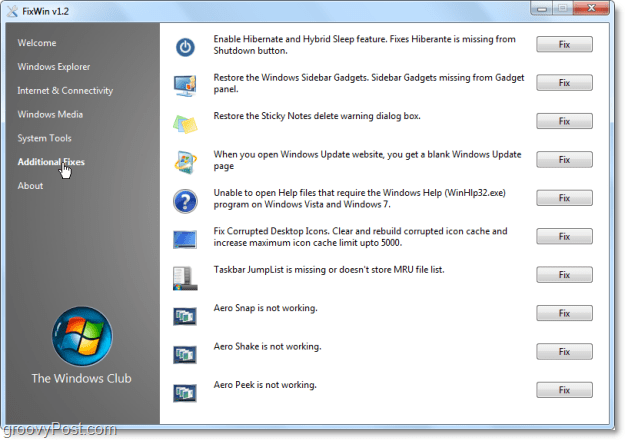Click the FixWin v1.2 window title

(45, 12)
